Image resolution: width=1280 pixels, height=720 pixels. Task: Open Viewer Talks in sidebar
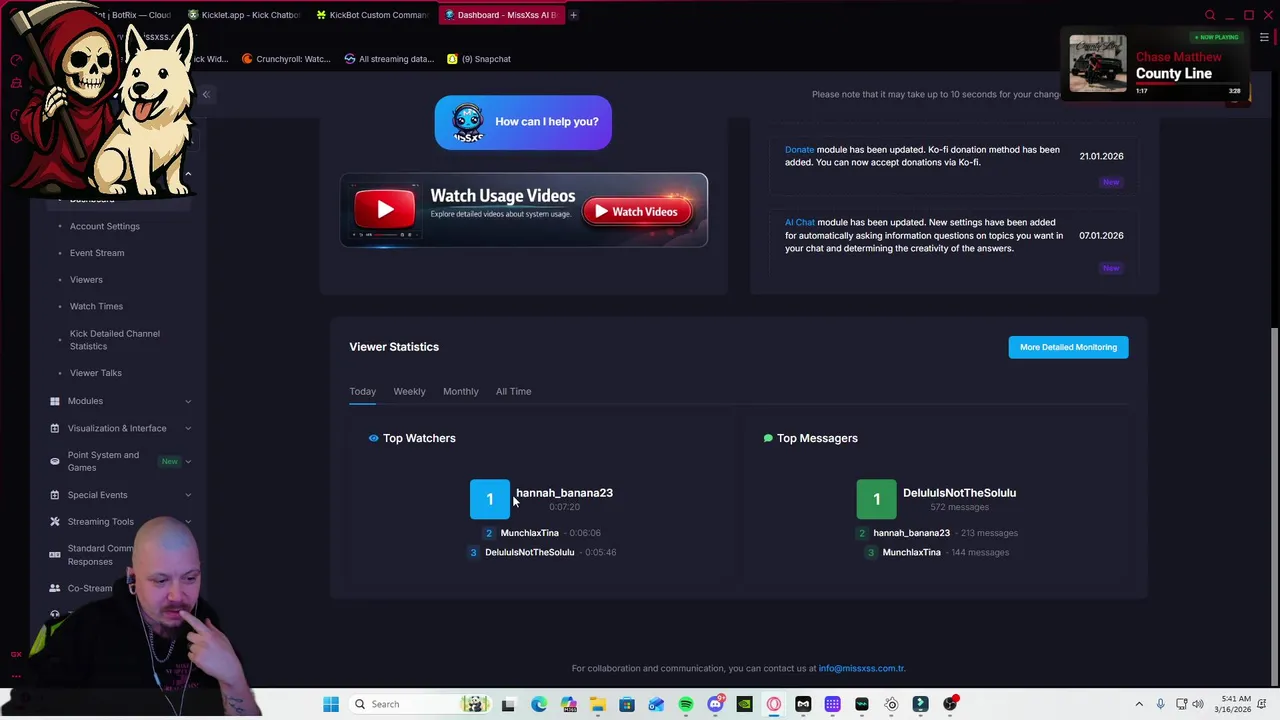click(x=96, y=373)
